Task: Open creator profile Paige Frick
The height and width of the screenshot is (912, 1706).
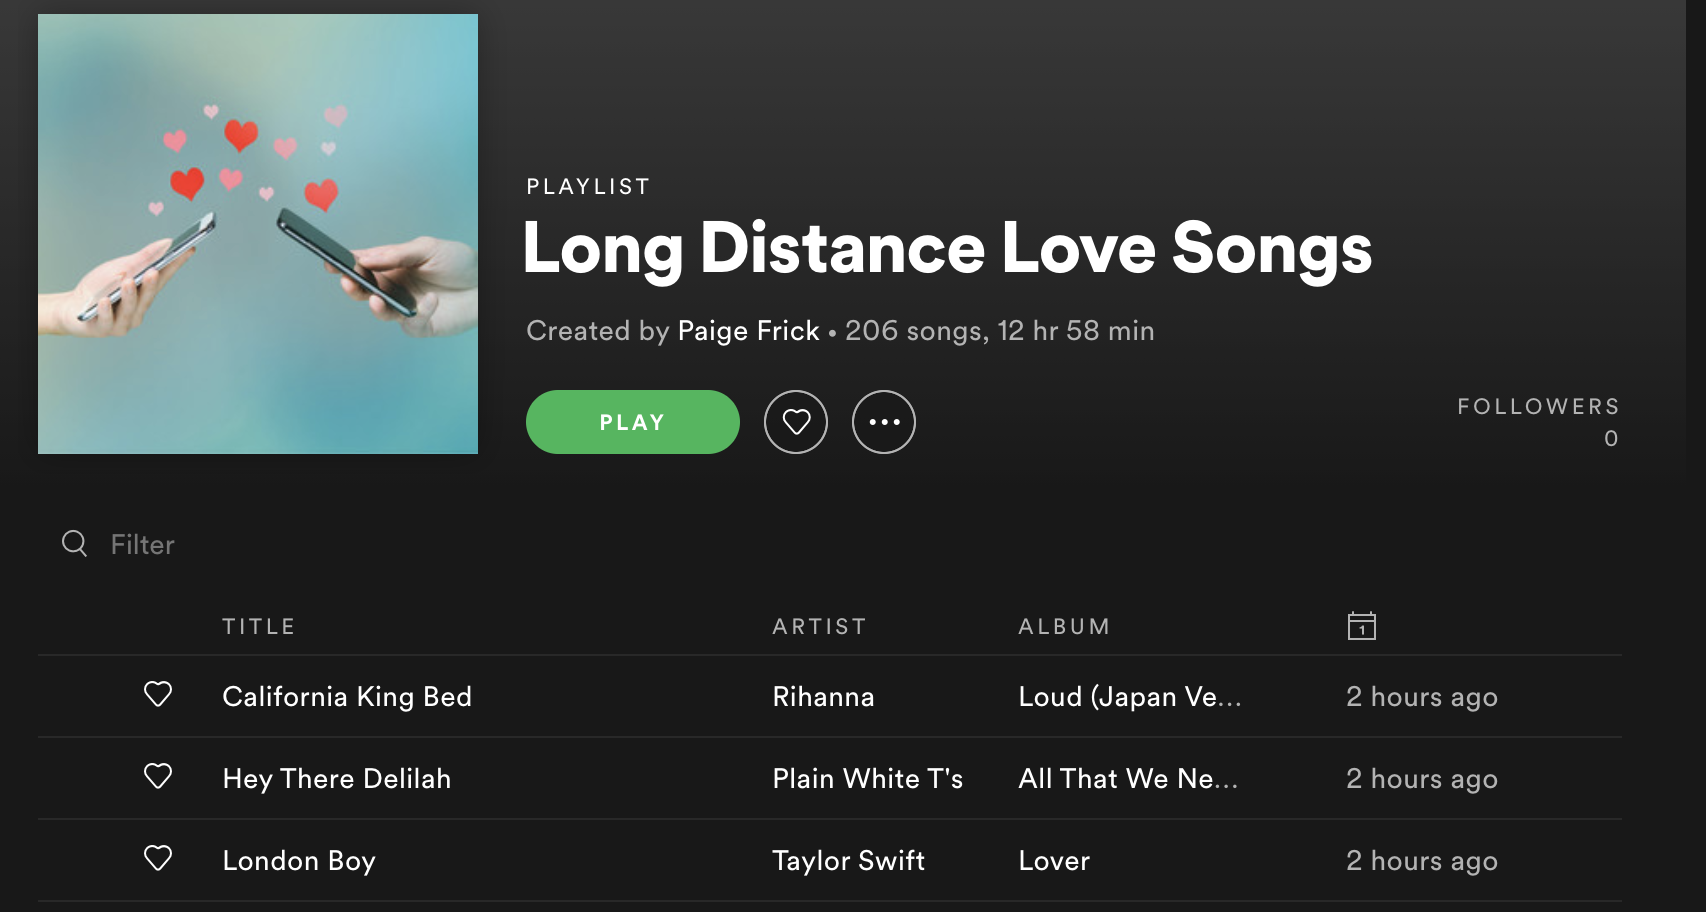Action: coord(748,331)
